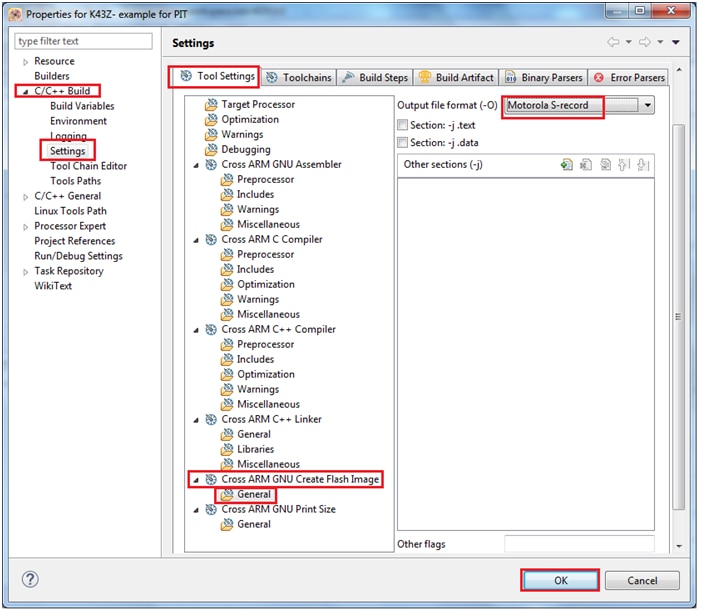Viewport: 701px width, 612px height.
Task: Click the Error Parsers red X icon
Action: point(599,78)
